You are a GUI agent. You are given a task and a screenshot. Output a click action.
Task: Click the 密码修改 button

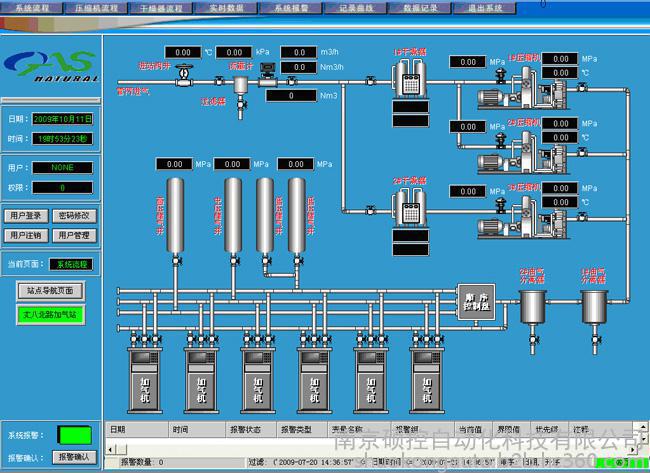point(74,216)
